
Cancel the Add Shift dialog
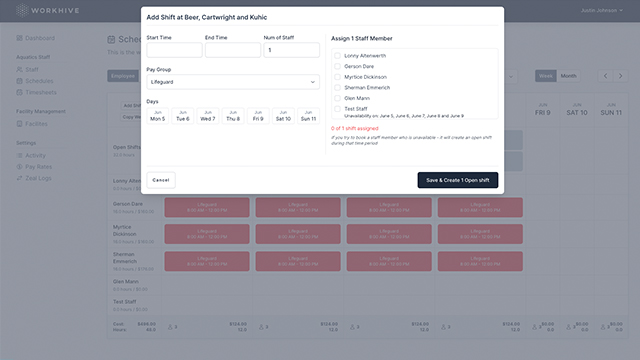[161, 180]
